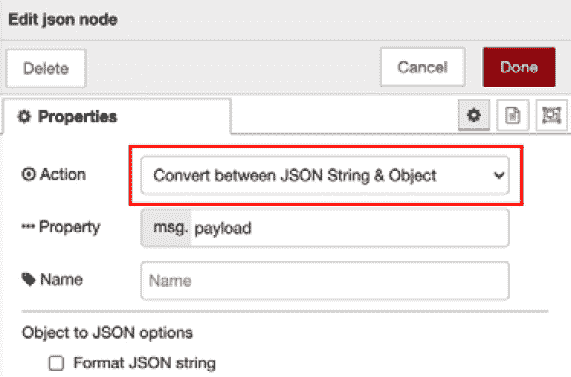
Task: Click the Cancel button
Action: [422, 67]
